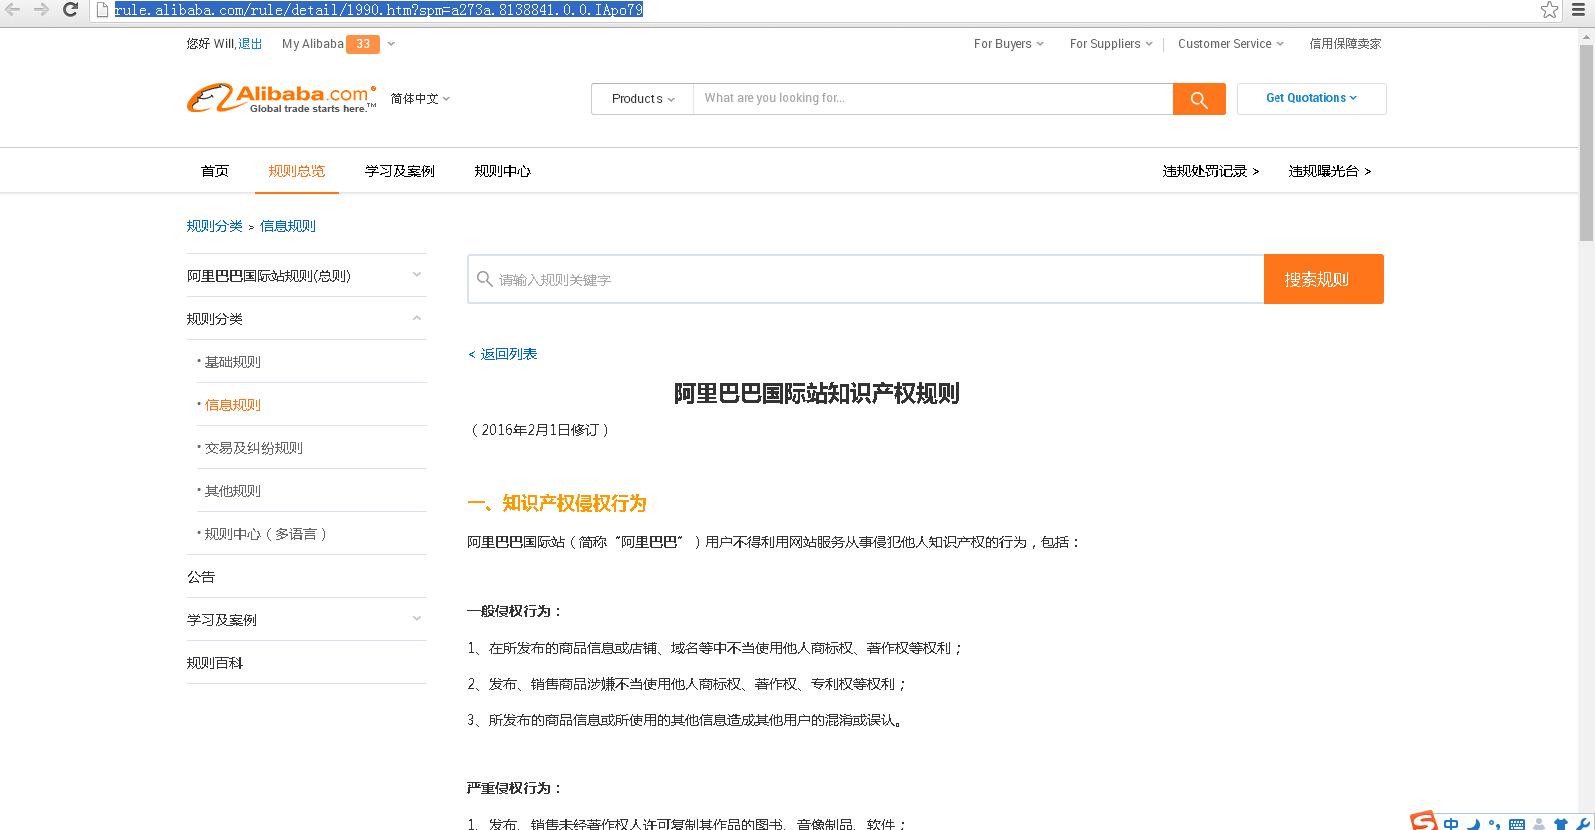The height and width of the screenshot is (830, 1595).
Task: Click the 请输入规则关键字 rule search field
Action: [x=866, y=279]
